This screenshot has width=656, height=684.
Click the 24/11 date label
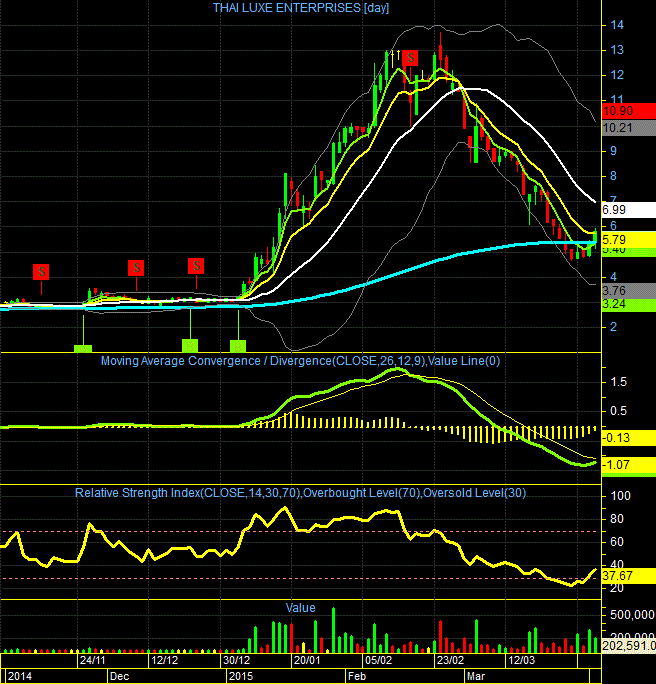coord(92,660)
